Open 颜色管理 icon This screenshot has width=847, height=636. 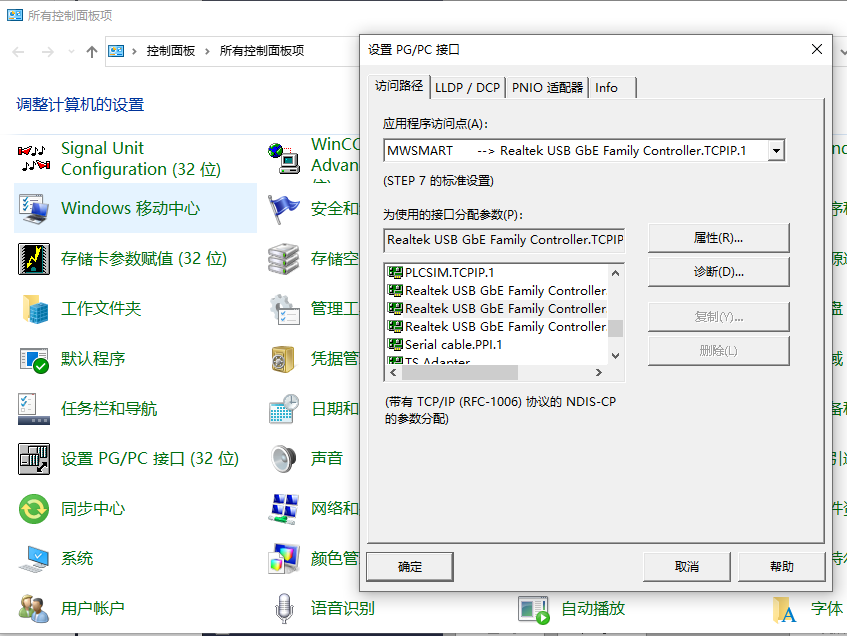coord(284,559)
